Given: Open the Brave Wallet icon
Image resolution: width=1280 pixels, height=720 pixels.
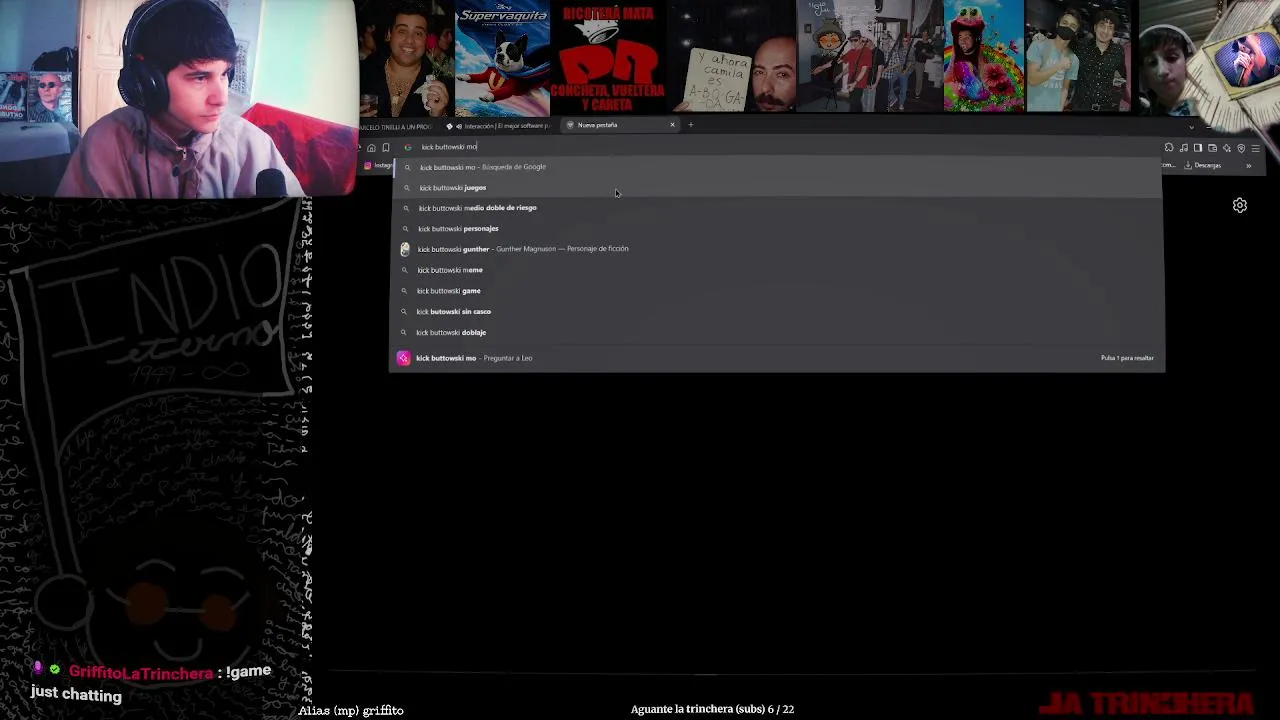Looking at the screenshot, I should 1212,148.
